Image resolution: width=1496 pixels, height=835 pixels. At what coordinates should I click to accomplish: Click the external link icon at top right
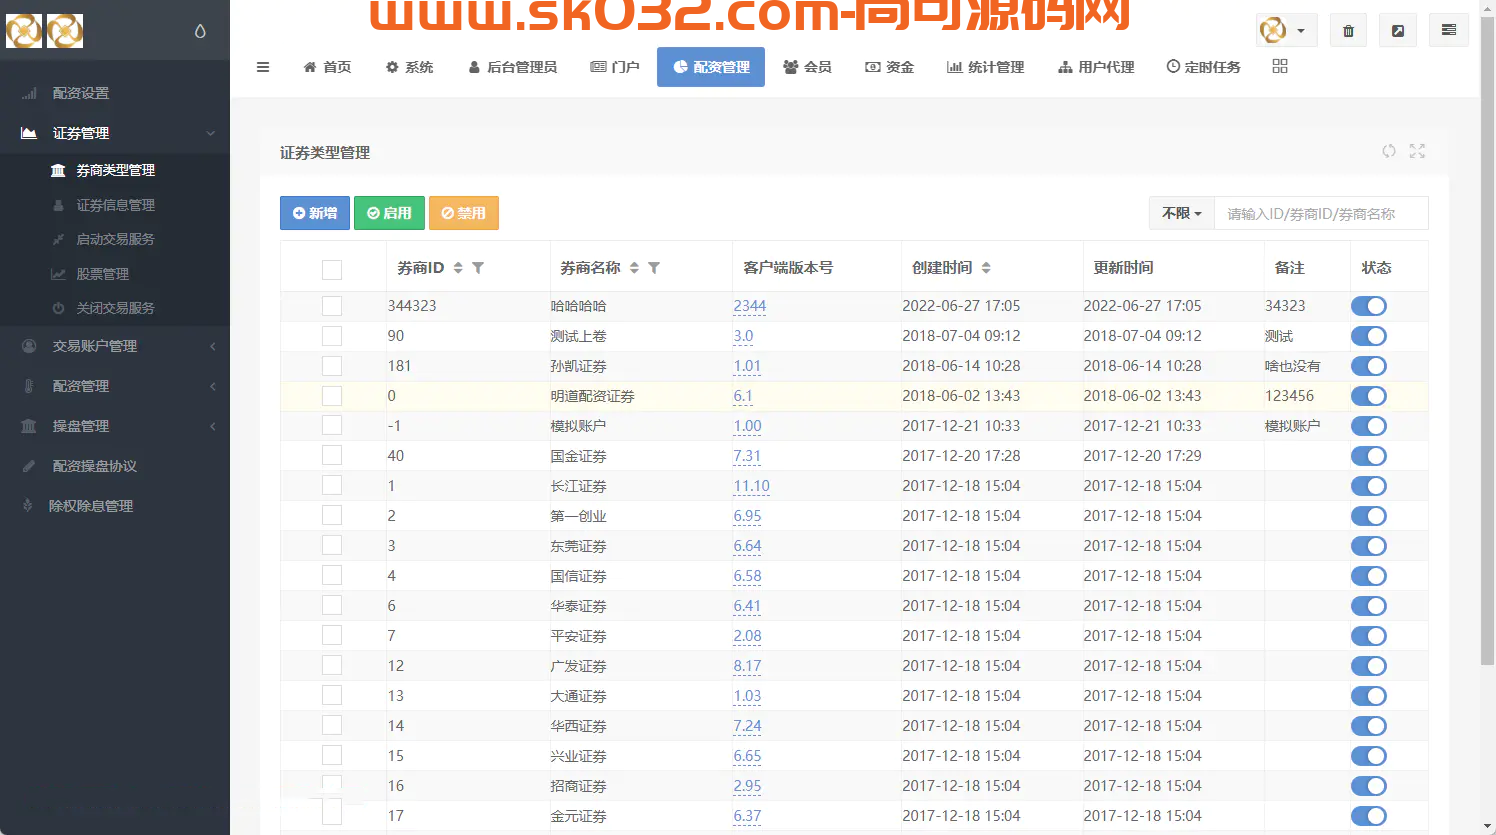pos(1398,30)
